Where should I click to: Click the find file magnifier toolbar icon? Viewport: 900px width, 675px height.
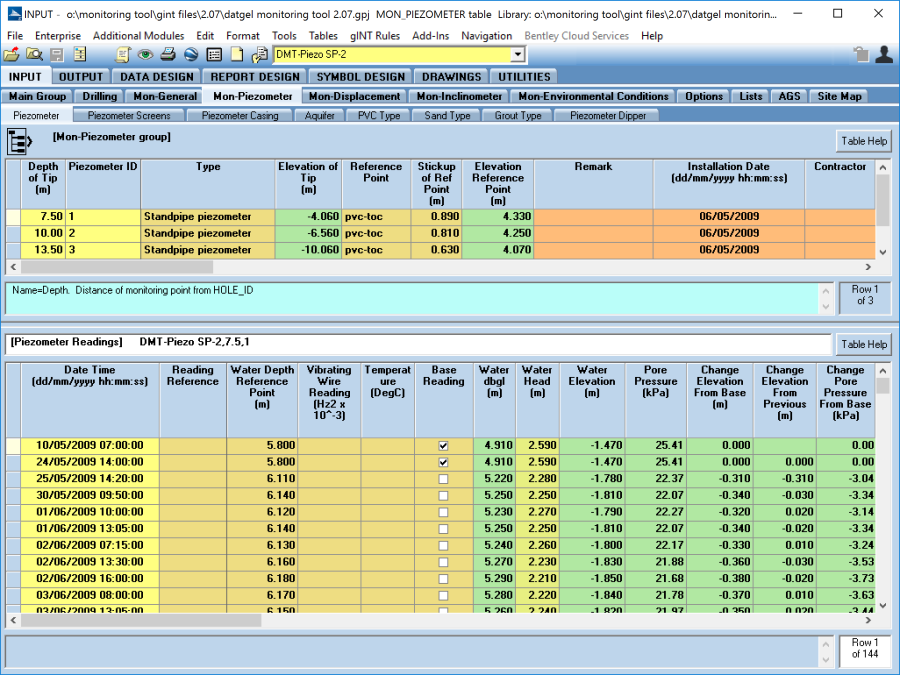tap(34, 55)
